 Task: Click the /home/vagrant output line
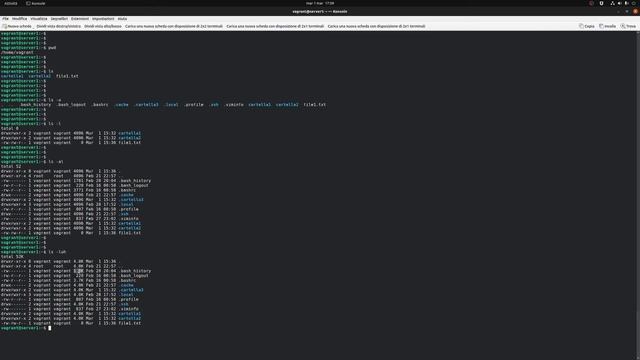[x=17, y=52]
